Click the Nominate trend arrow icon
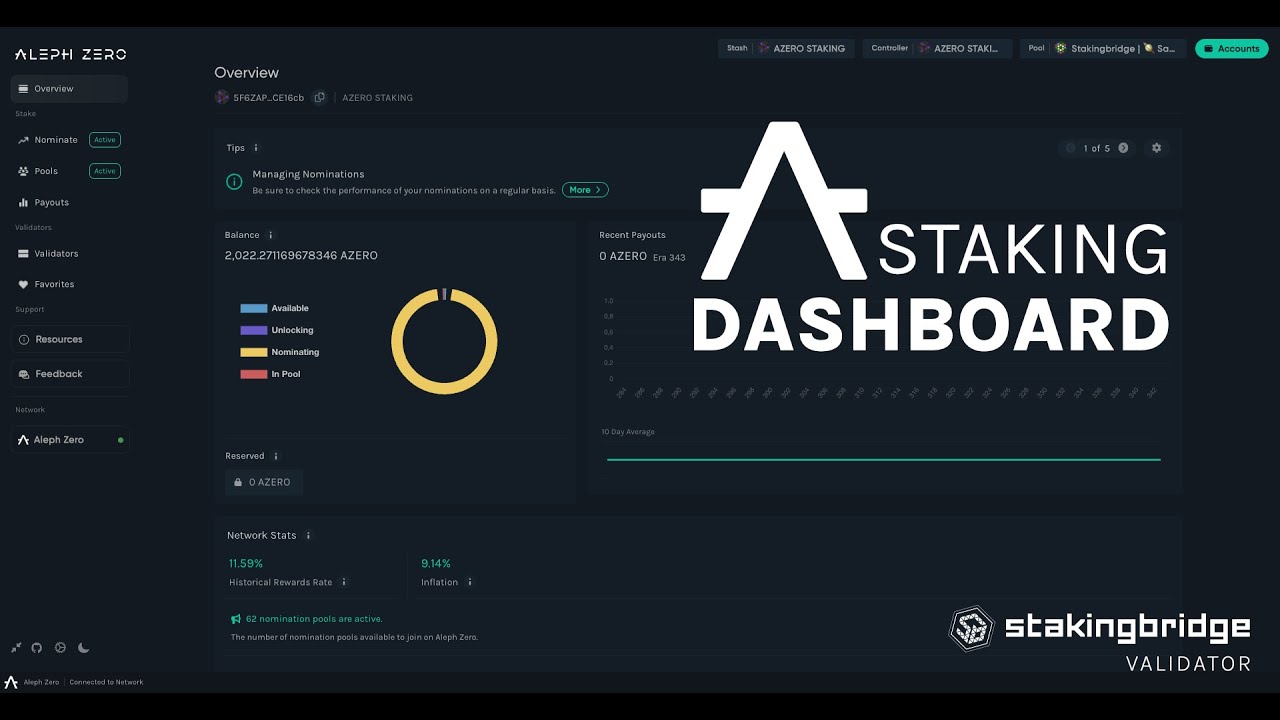Viewport: 1280px width, 720px height. (x=23, y=140)
